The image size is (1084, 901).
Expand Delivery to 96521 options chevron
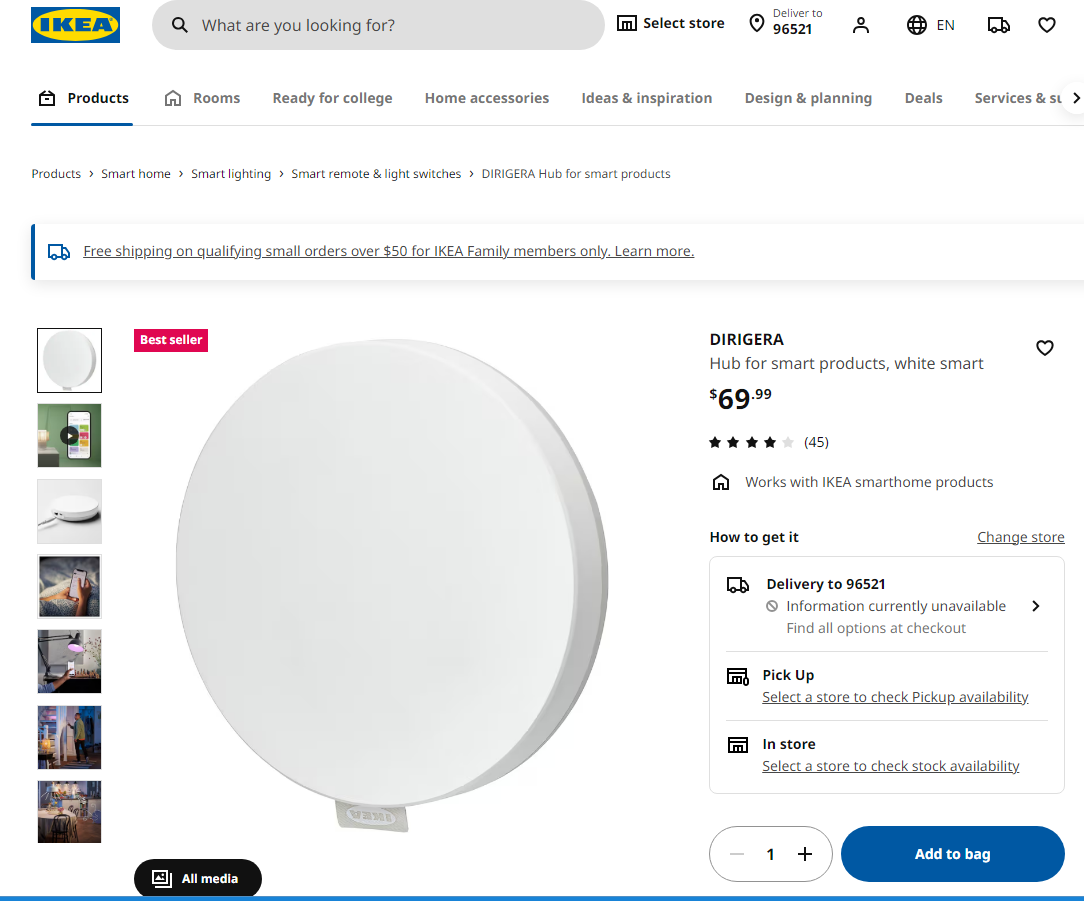pos(1035,606)
